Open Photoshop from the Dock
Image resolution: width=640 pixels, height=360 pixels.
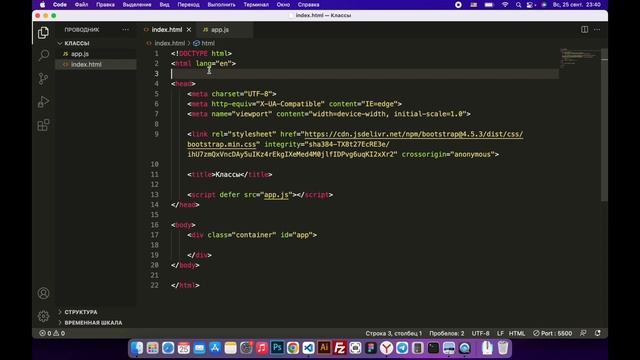[277, 348]
